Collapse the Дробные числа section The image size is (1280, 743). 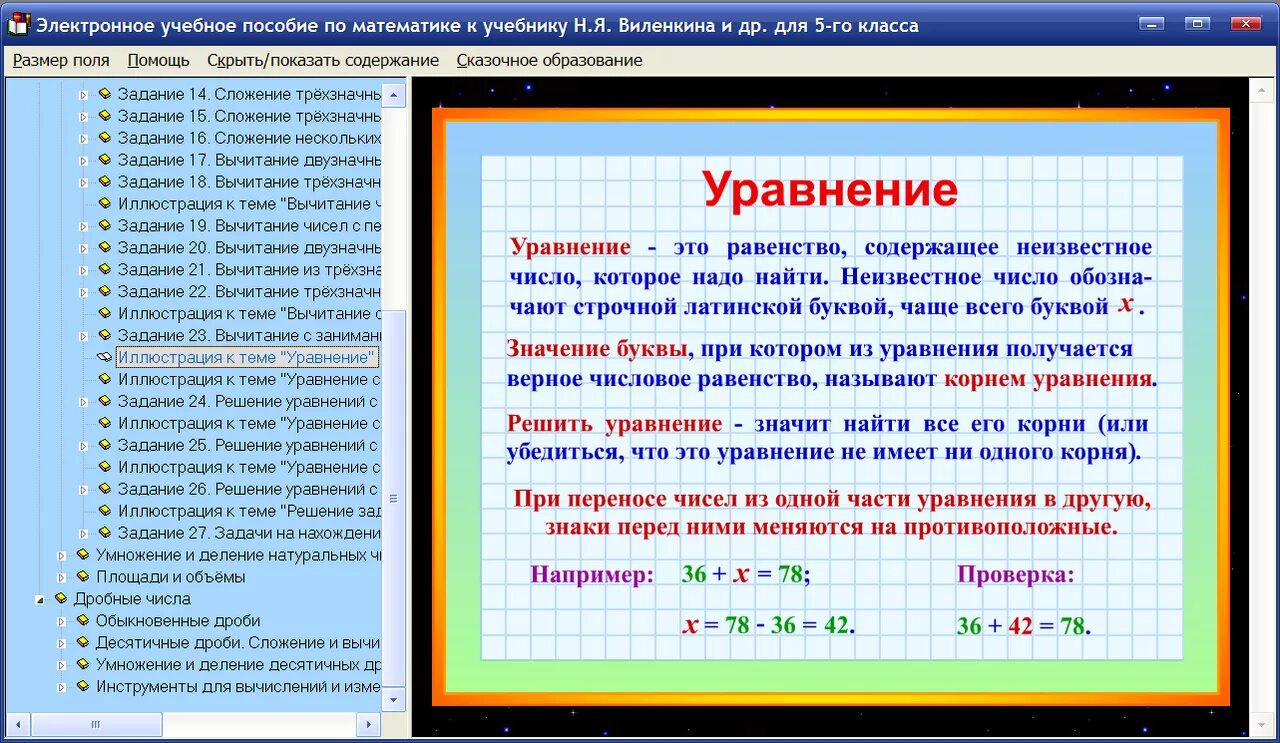tap(40, 600)
